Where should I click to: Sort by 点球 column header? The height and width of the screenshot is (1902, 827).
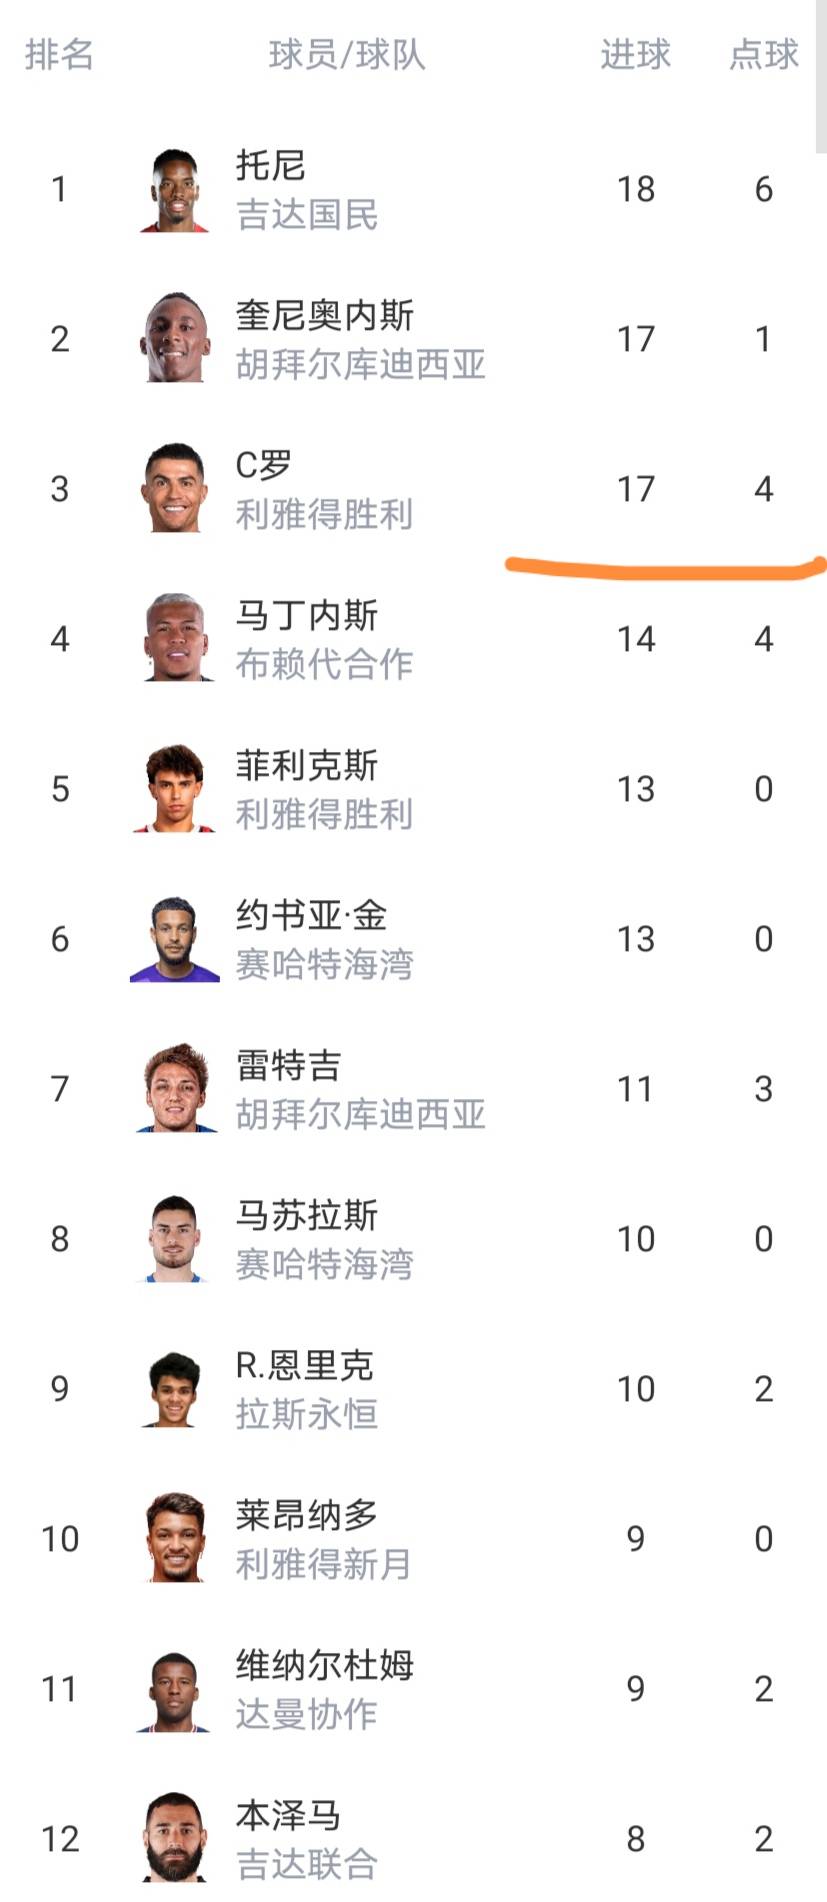tap(763, 54)
